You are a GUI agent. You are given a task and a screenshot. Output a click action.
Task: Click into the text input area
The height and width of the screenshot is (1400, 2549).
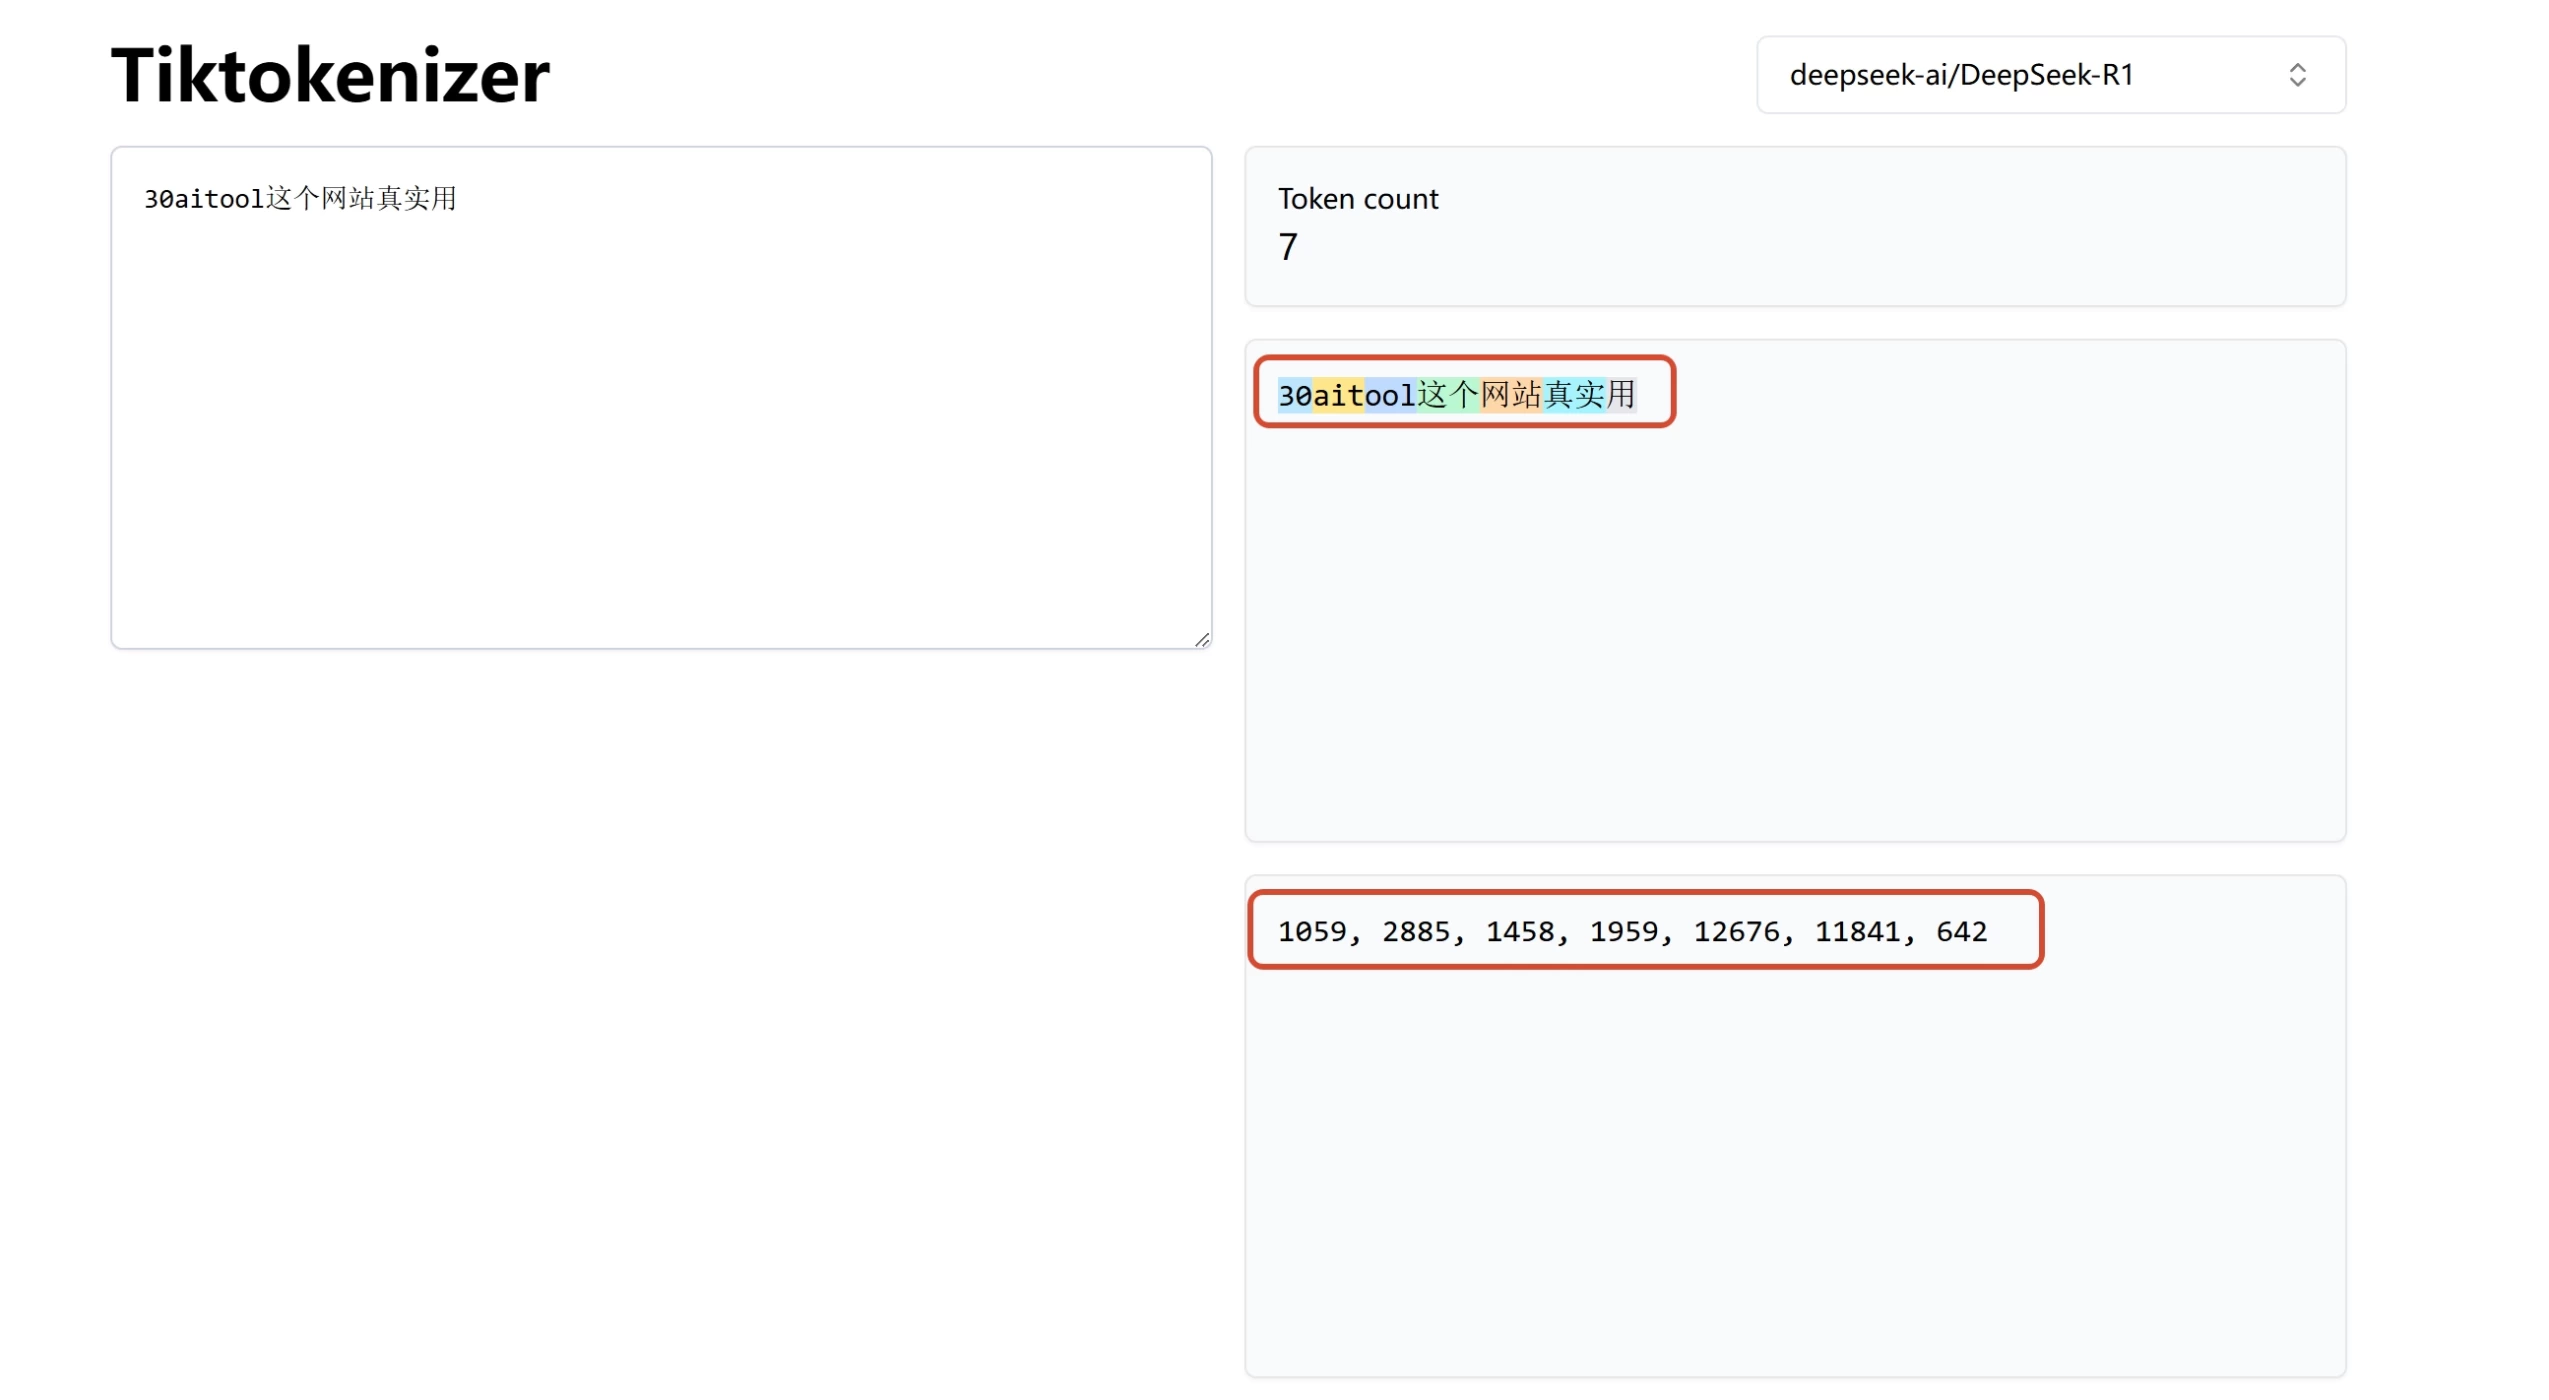point(661,398)
